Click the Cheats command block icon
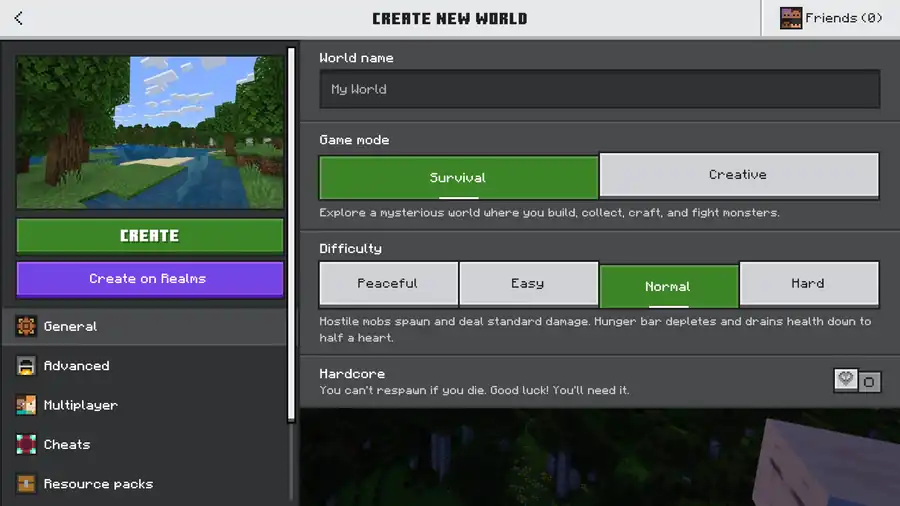Image resolution: width=900 pixels, height=506 pixels. click(26, 444)
